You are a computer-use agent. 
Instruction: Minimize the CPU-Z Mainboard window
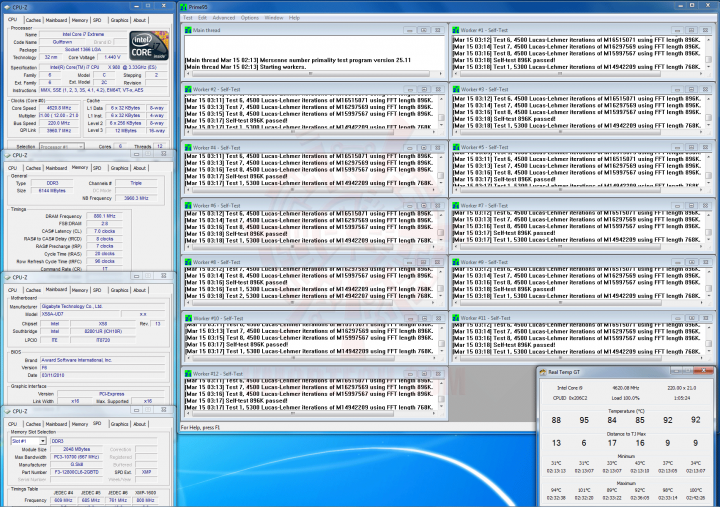tap(136, 276)
